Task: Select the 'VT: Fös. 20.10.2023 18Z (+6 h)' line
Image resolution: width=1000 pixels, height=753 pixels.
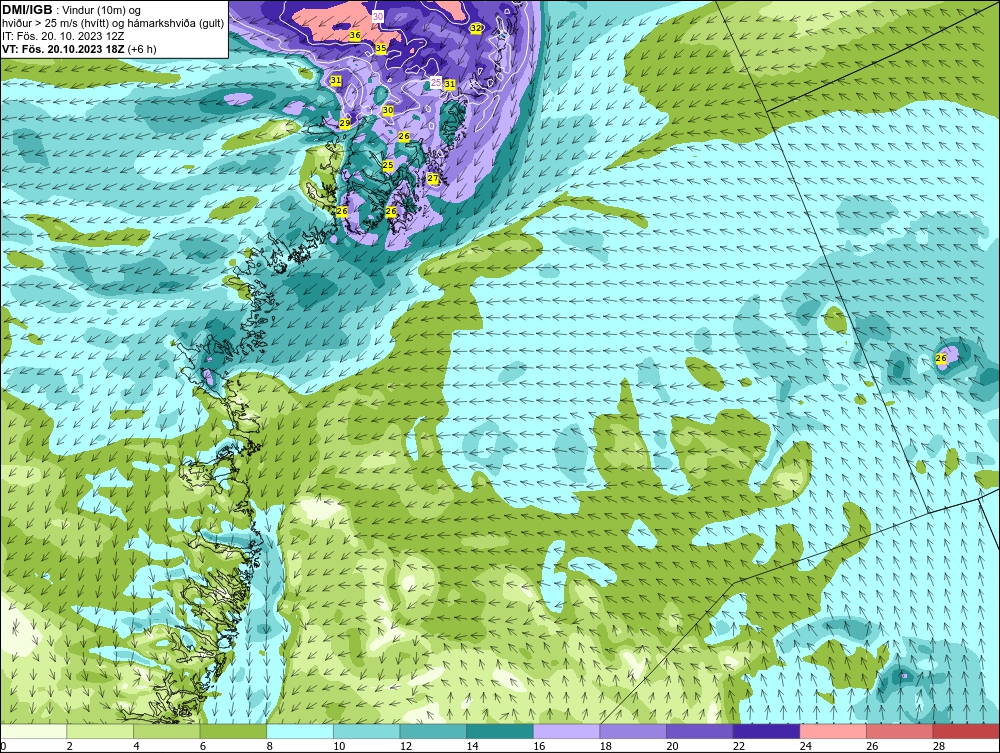Action: (79, 48)
